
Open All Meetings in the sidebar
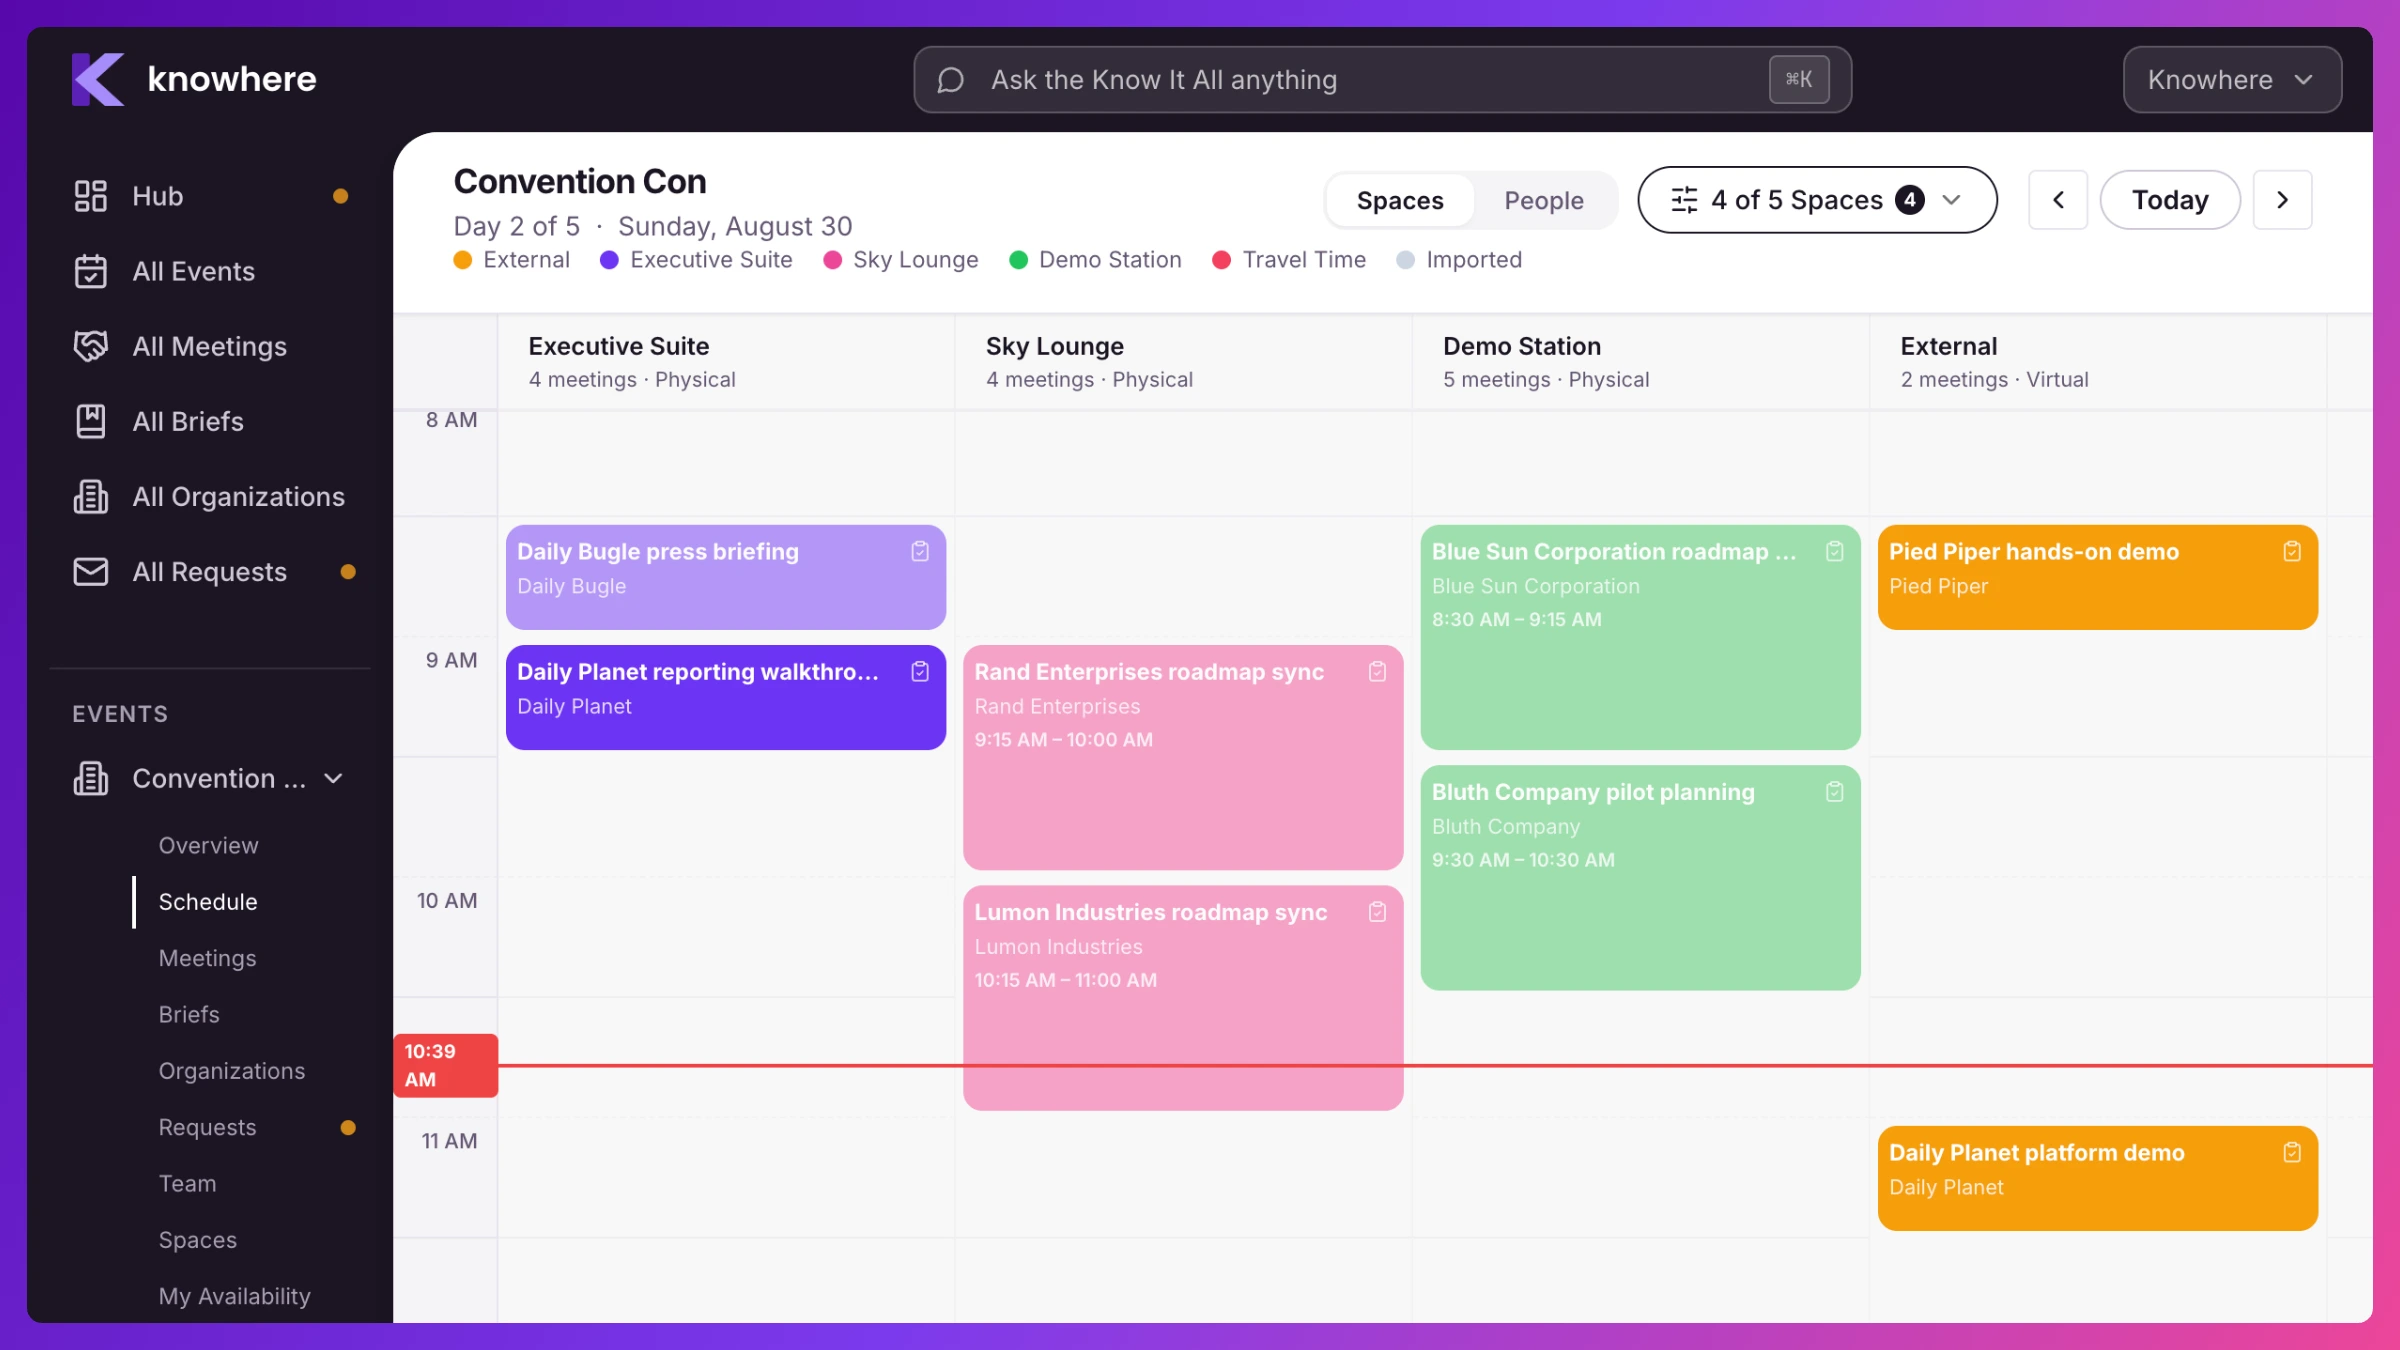(x=210, y=346)
